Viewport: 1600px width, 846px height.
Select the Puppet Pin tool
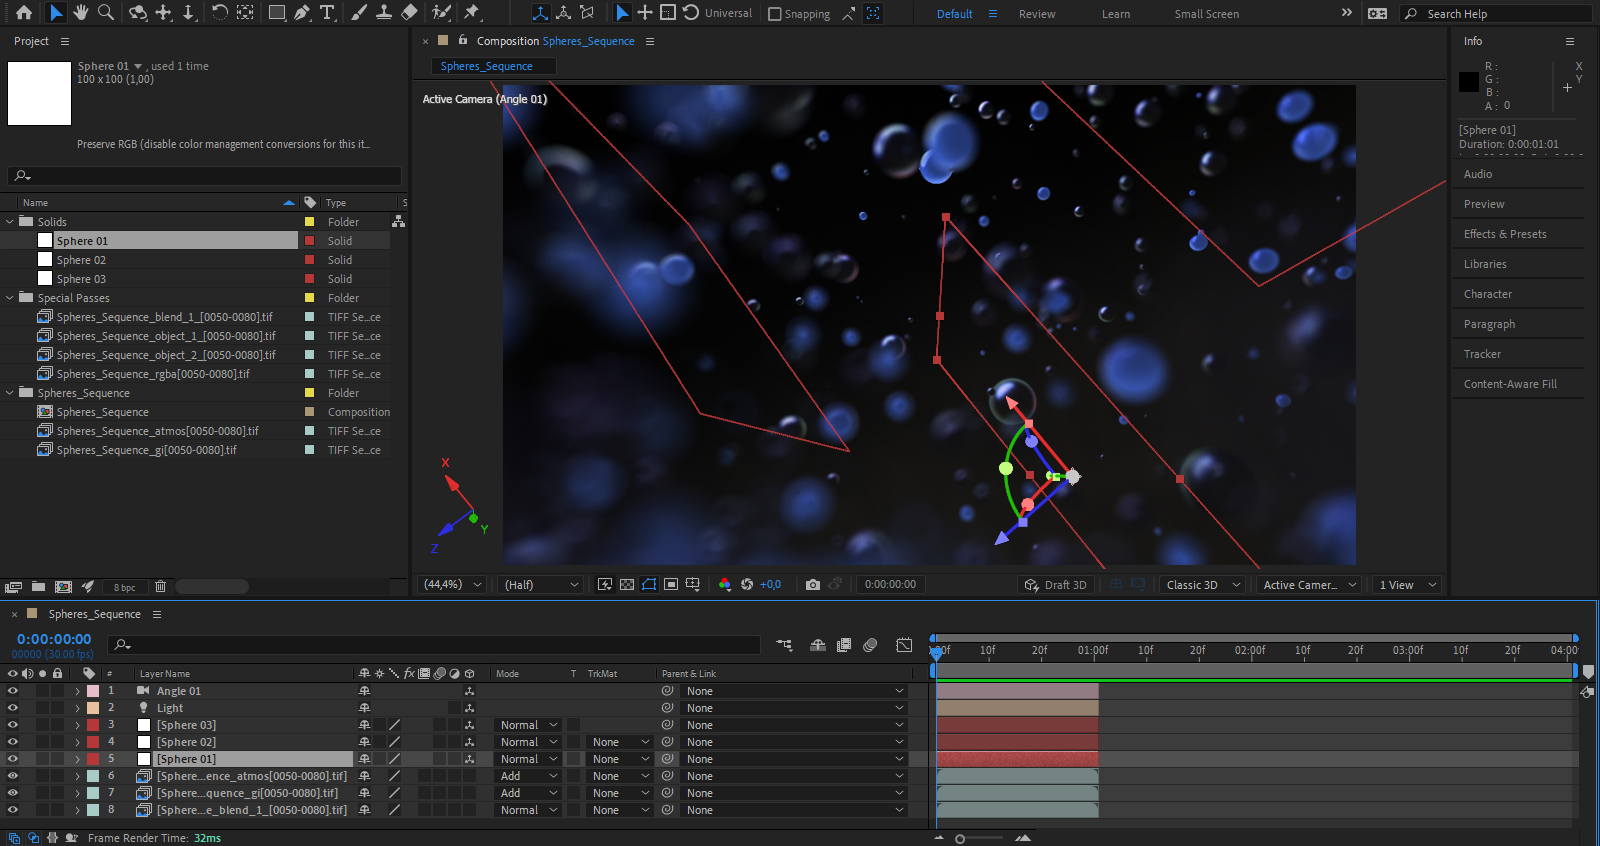(x=472, y=13)
